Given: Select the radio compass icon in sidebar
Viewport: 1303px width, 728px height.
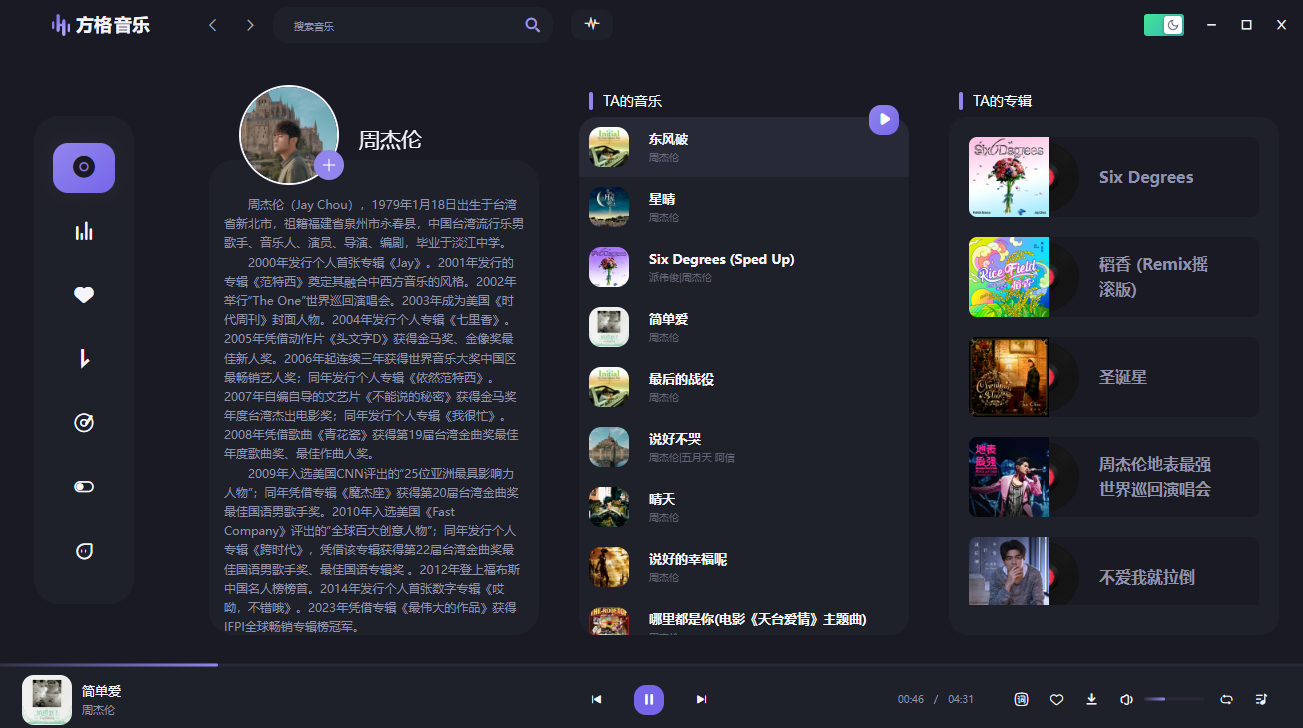Looking at the screenshot, I should coord(83,423).
